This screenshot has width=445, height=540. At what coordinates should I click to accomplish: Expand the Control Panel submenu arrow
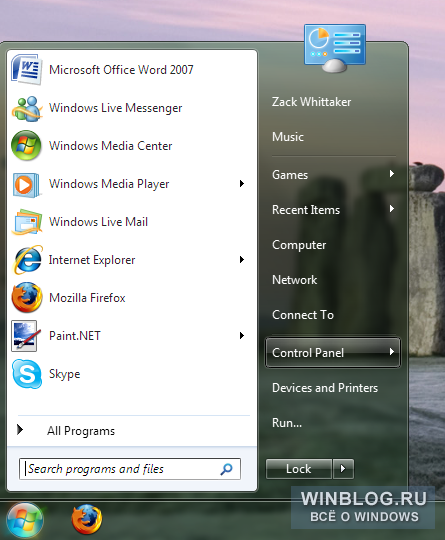(x=392, y=352)
